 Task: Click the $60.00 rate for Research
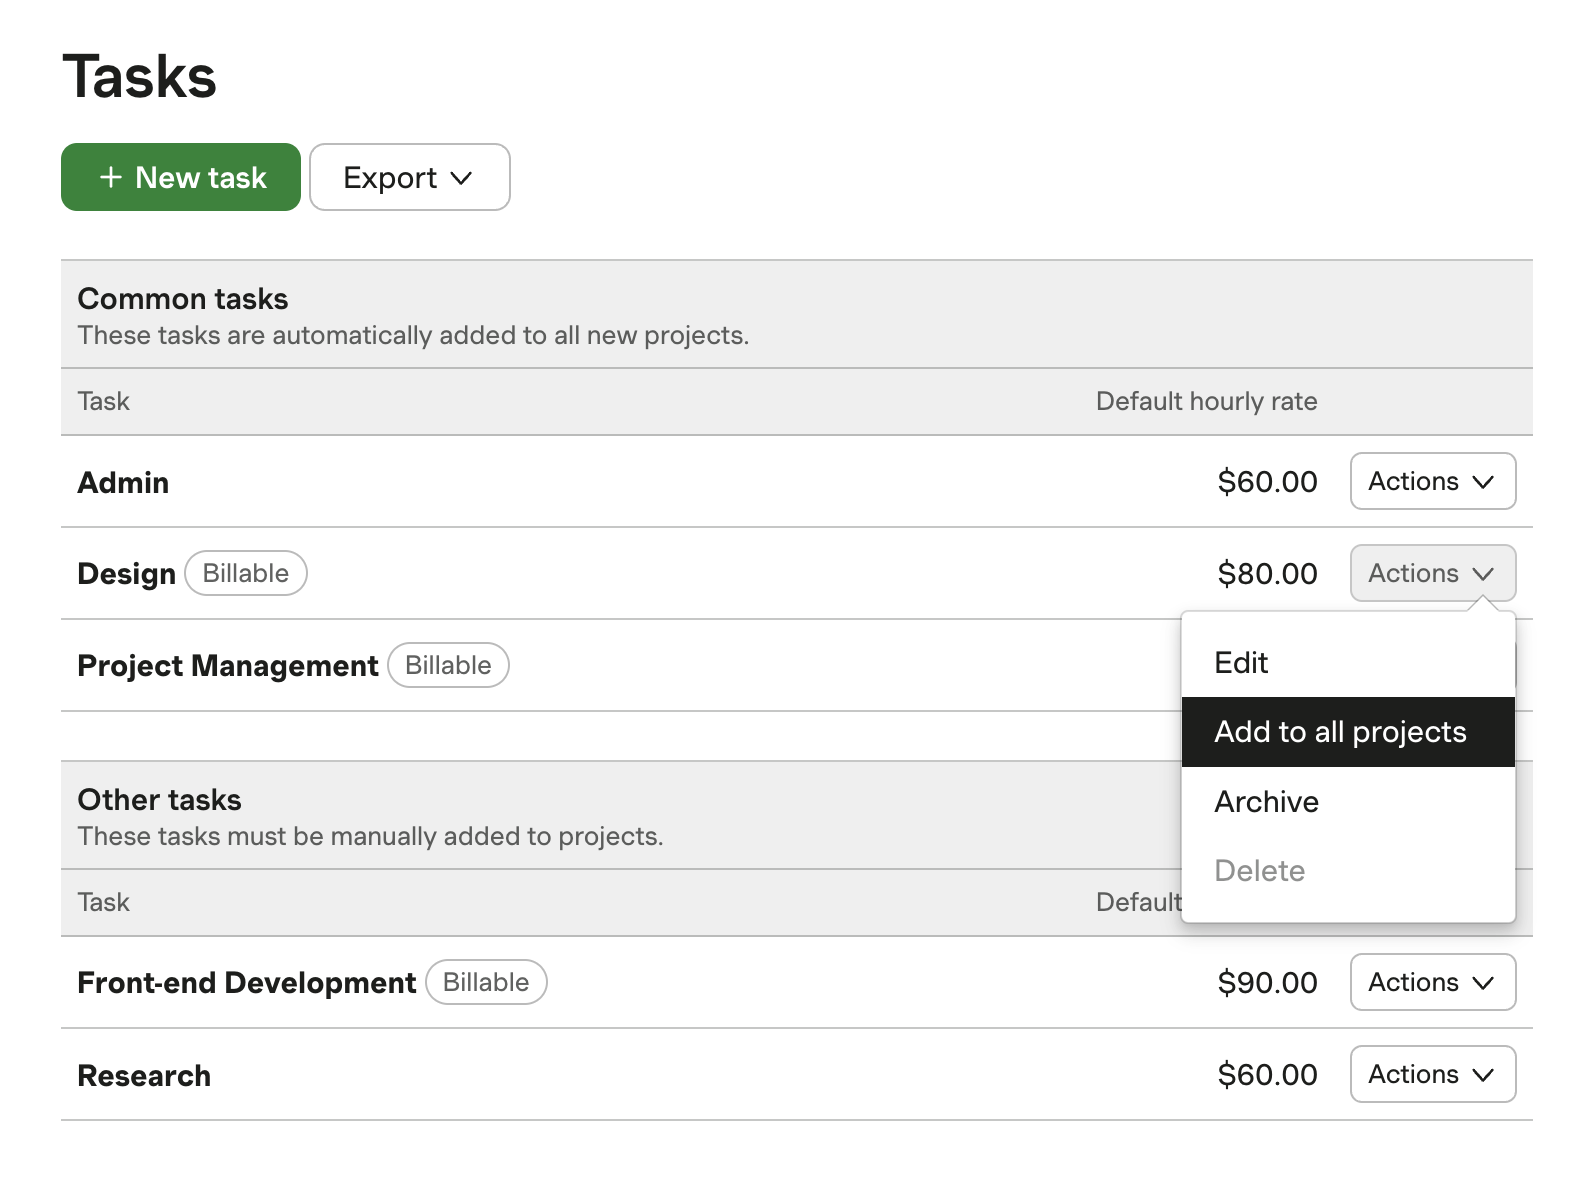pyautogui.click(x=1267, y=1075)
